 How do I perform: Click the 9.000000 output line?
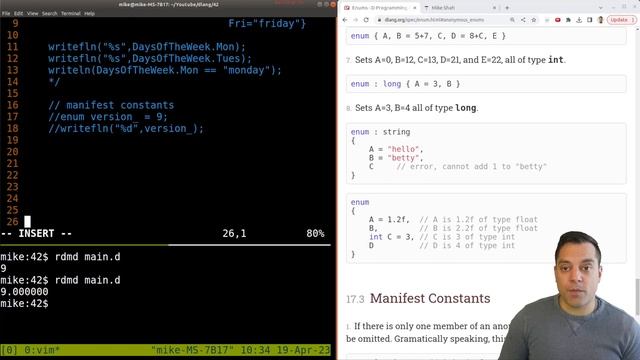[x=24, y=292]
